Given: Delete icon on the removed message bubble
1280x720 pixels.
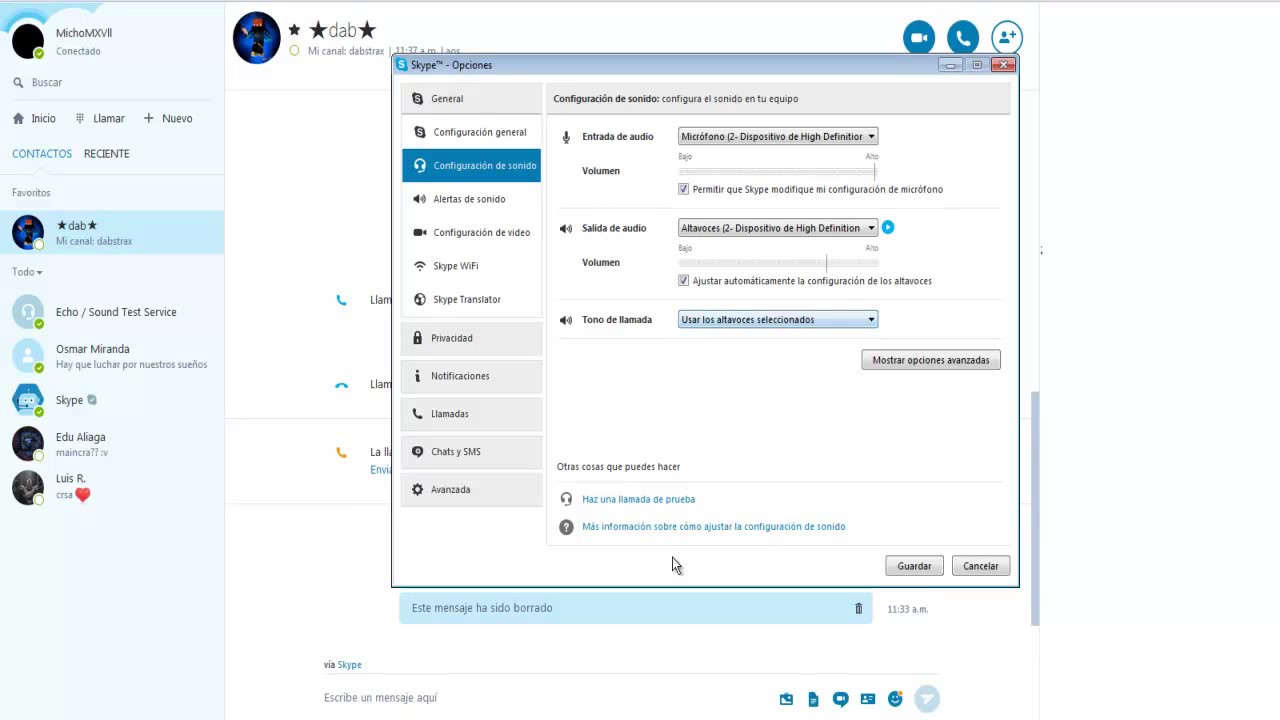Looking at the screenshot, I should tap(858, 608).
